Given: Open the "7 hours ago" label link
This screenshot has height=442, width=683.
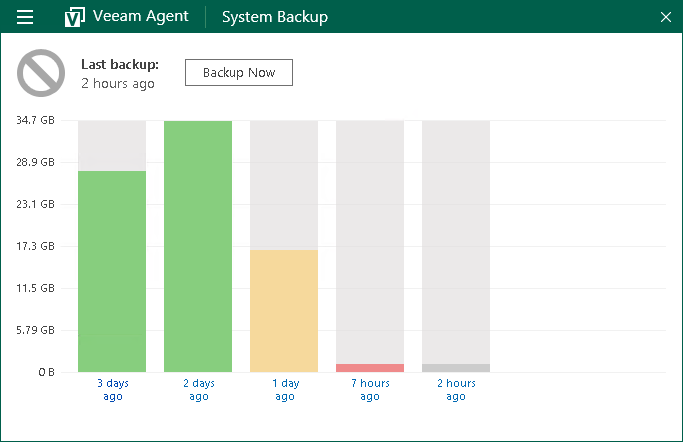Looking at the screenshot, I should click(370, 389).
